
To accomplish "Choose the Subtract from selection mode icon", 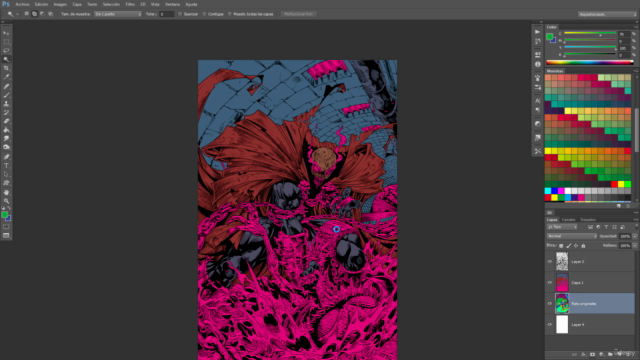I will (x=42, y=14).
